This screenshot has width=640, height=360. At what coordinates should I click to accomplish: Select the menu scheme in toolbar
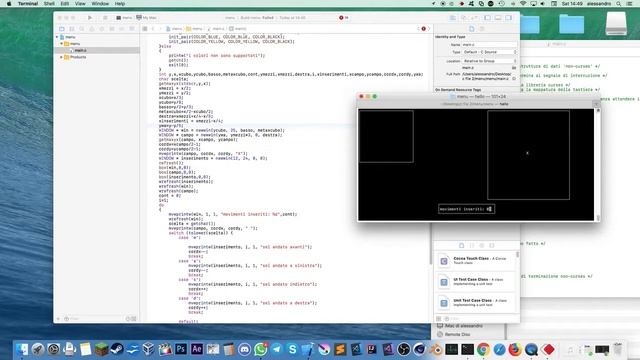click(x=124, y=18)
